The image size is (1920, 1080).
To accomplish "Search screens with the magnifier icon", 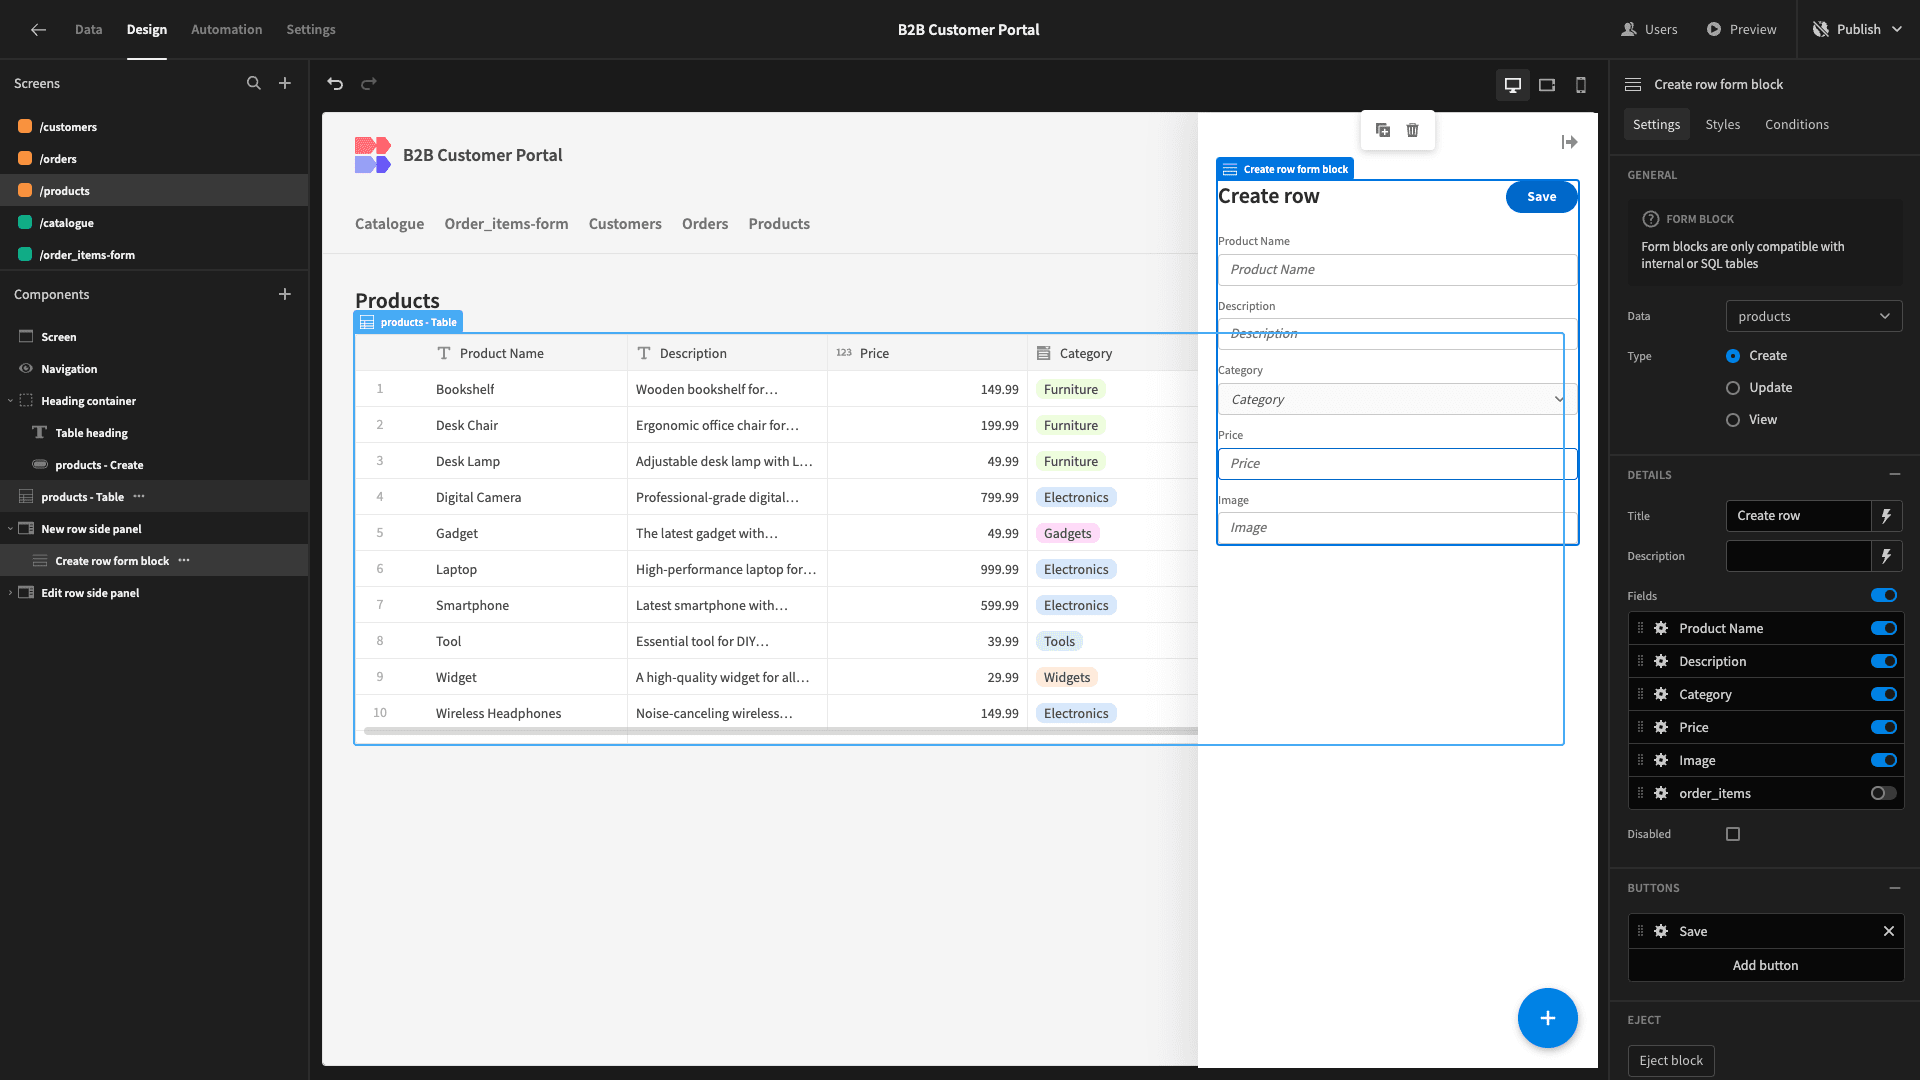I will coord(254,84).
